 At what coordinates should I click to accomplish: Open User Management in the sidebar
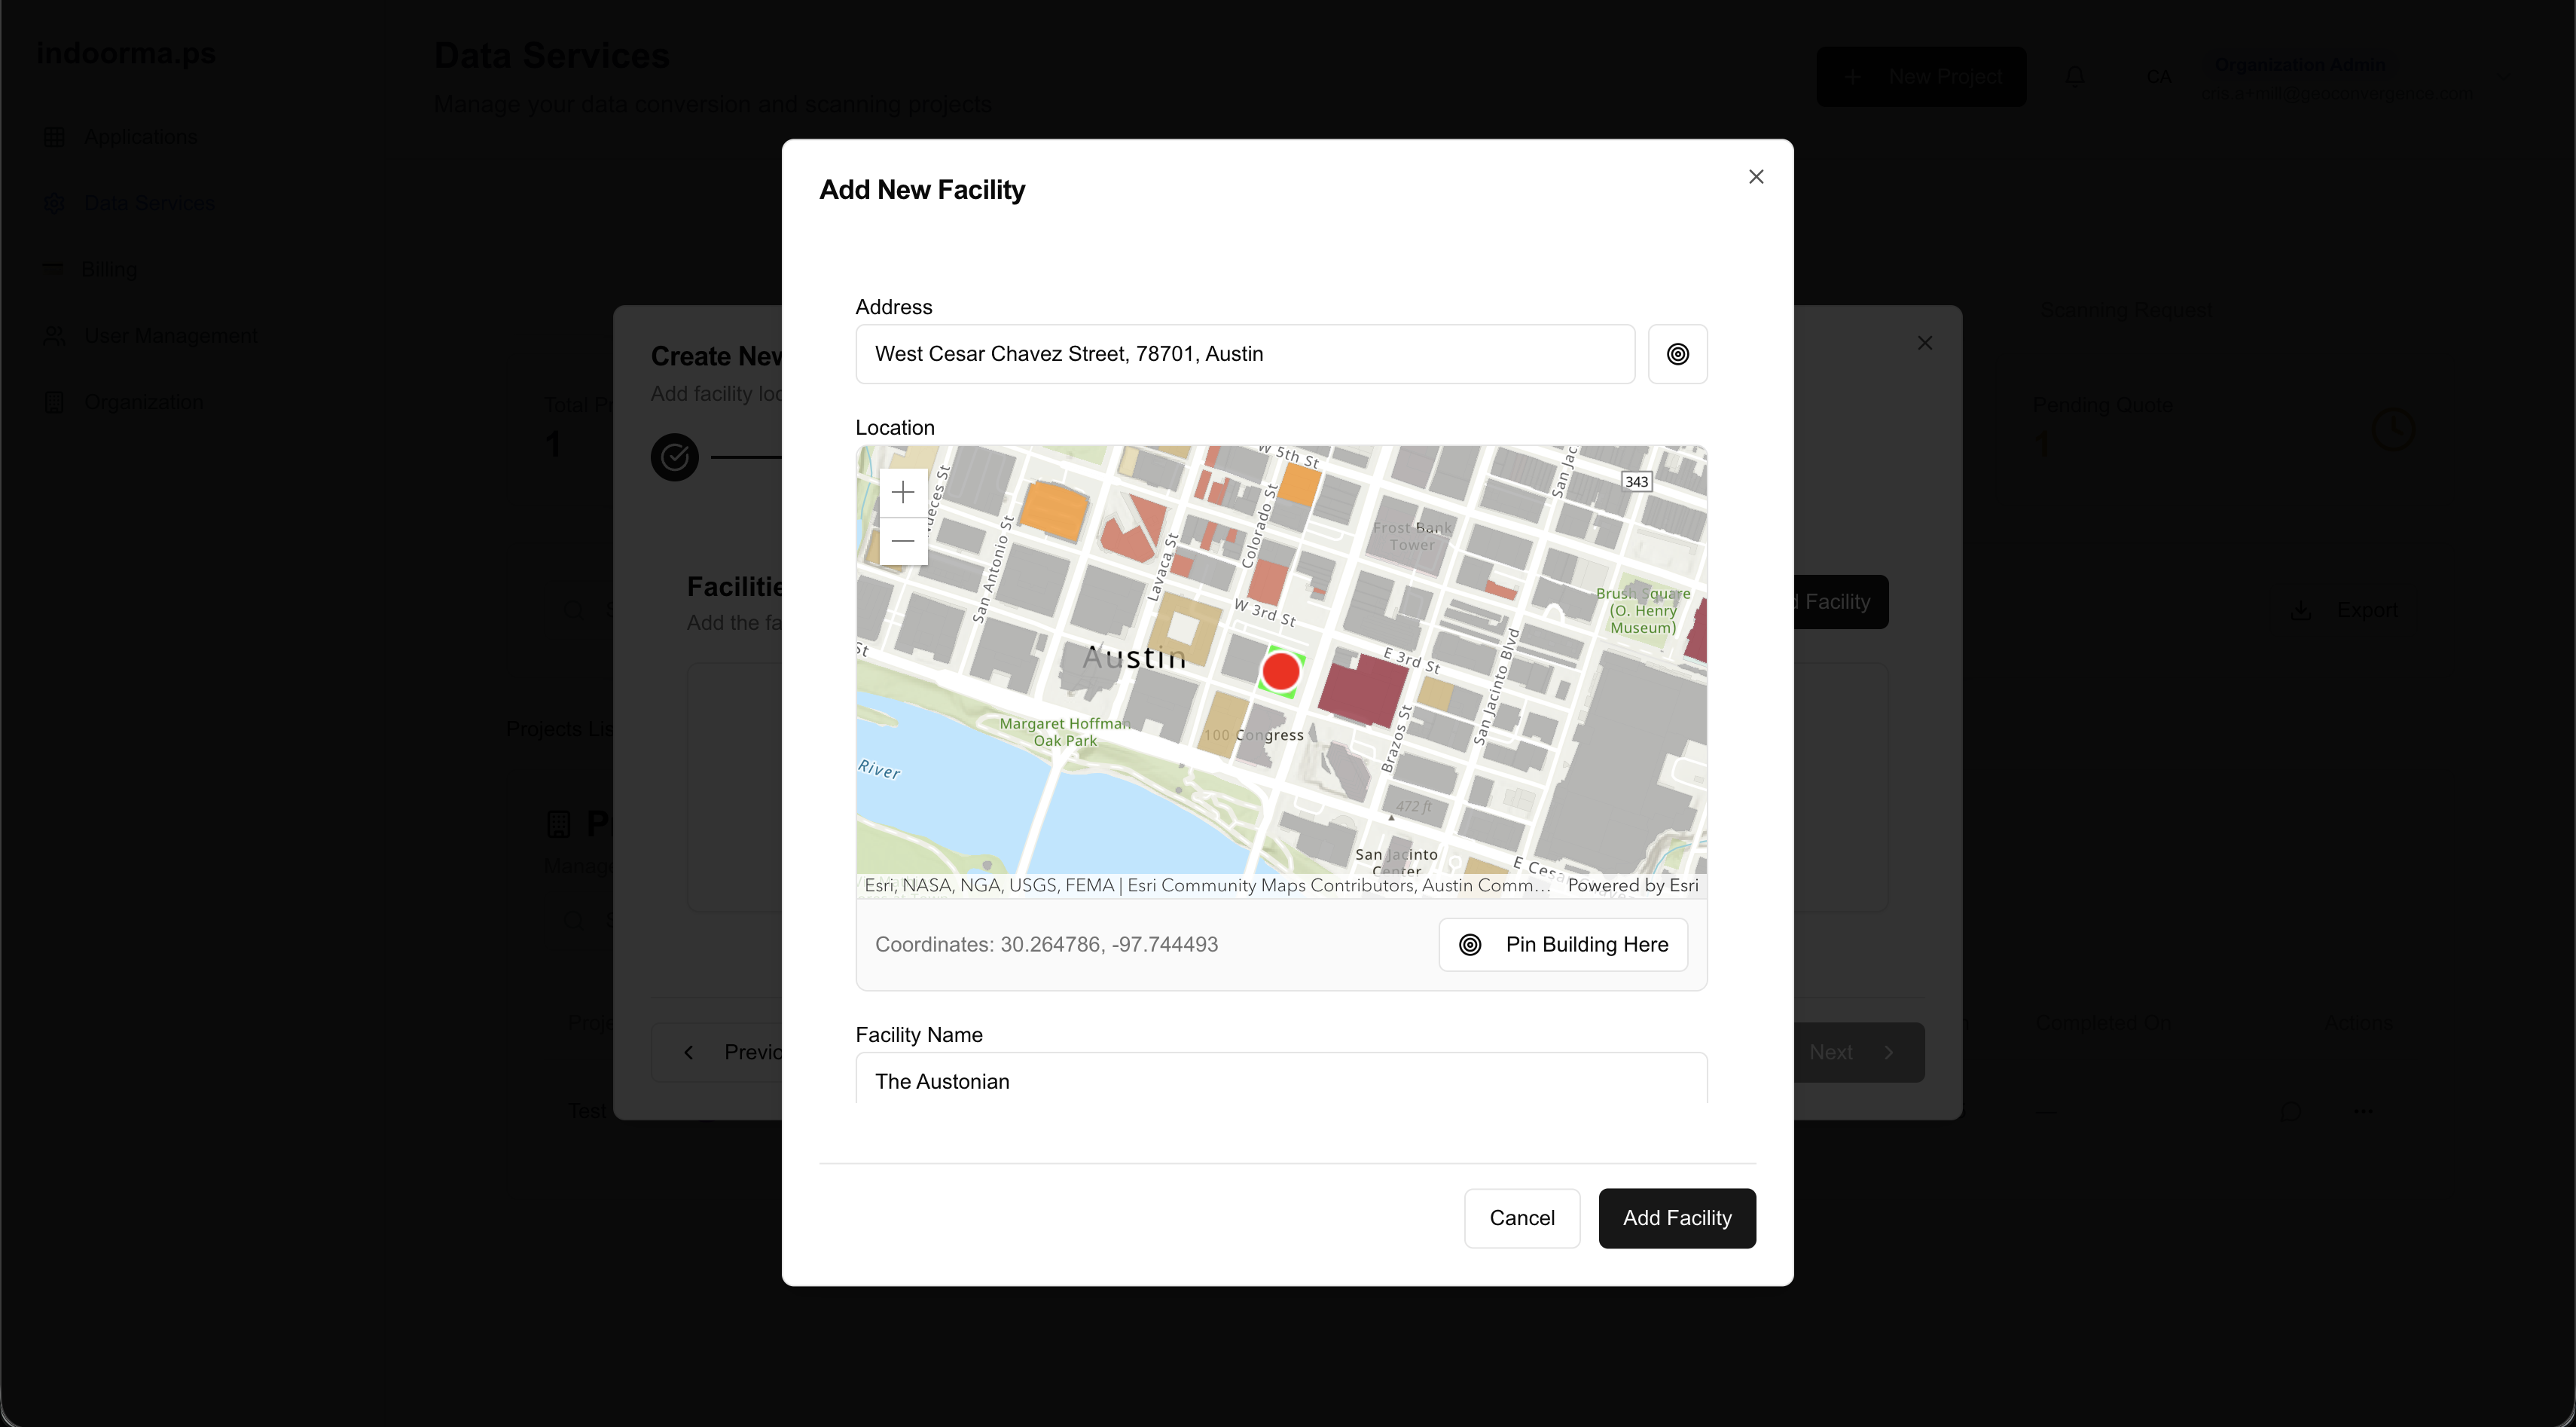point(170,336)
